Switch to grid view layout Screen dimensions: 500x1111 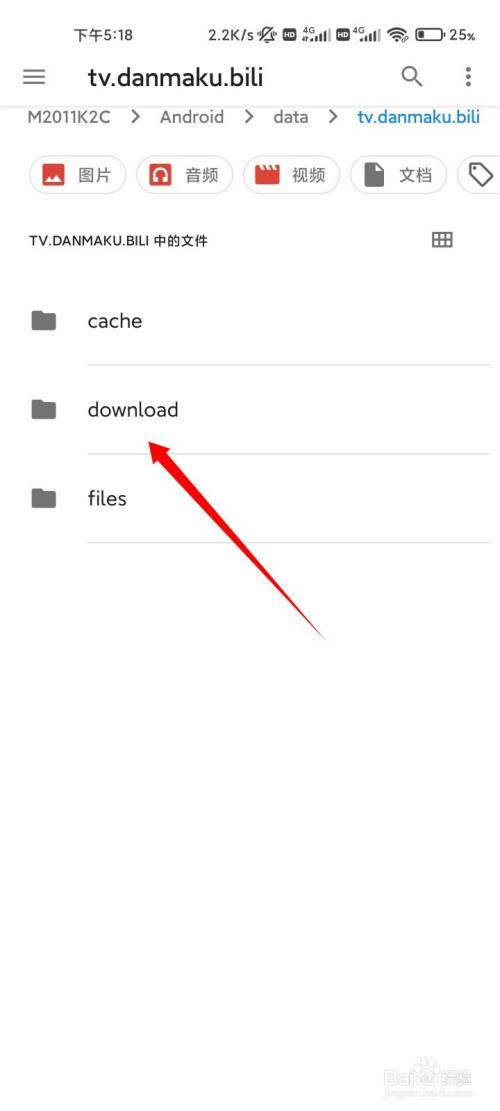(442, 240)
